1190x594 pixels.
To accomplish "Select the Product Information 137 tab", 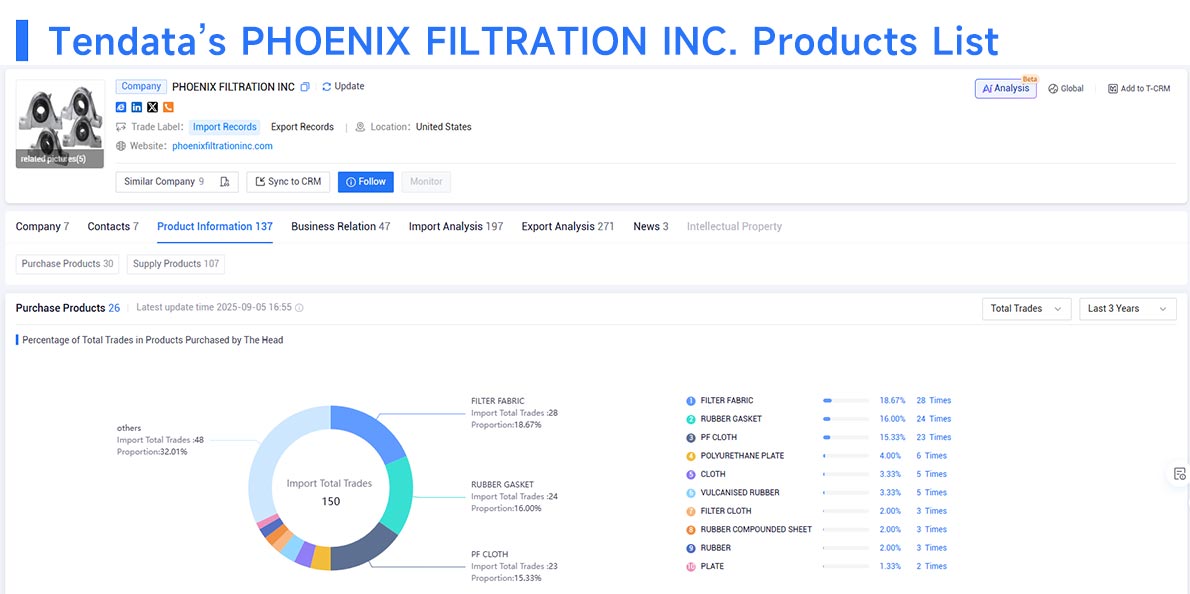I will (x=215, y=226).
